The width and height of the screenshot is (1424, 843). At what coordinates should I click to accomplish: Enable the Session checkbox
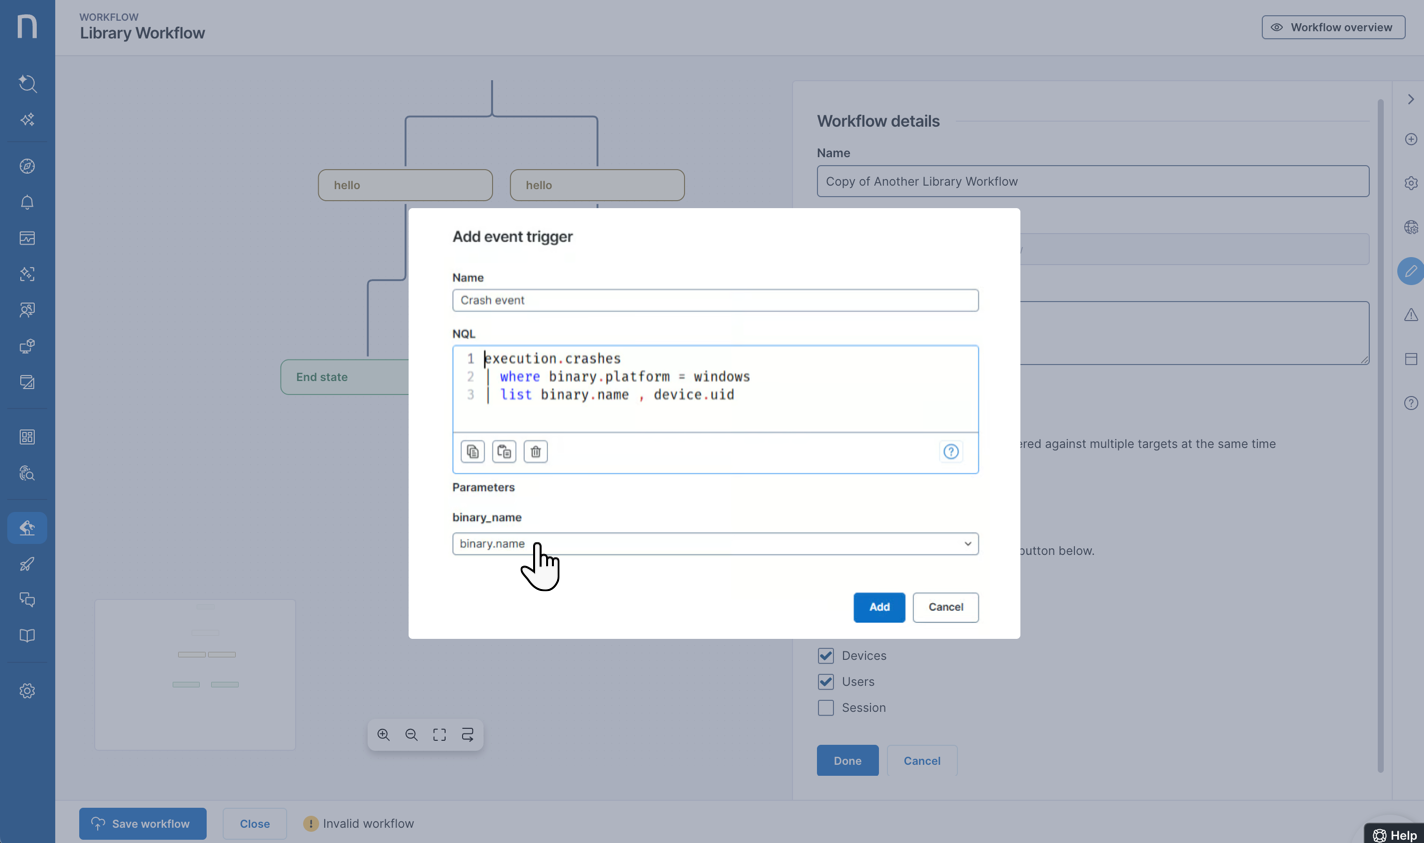(826, 708)
